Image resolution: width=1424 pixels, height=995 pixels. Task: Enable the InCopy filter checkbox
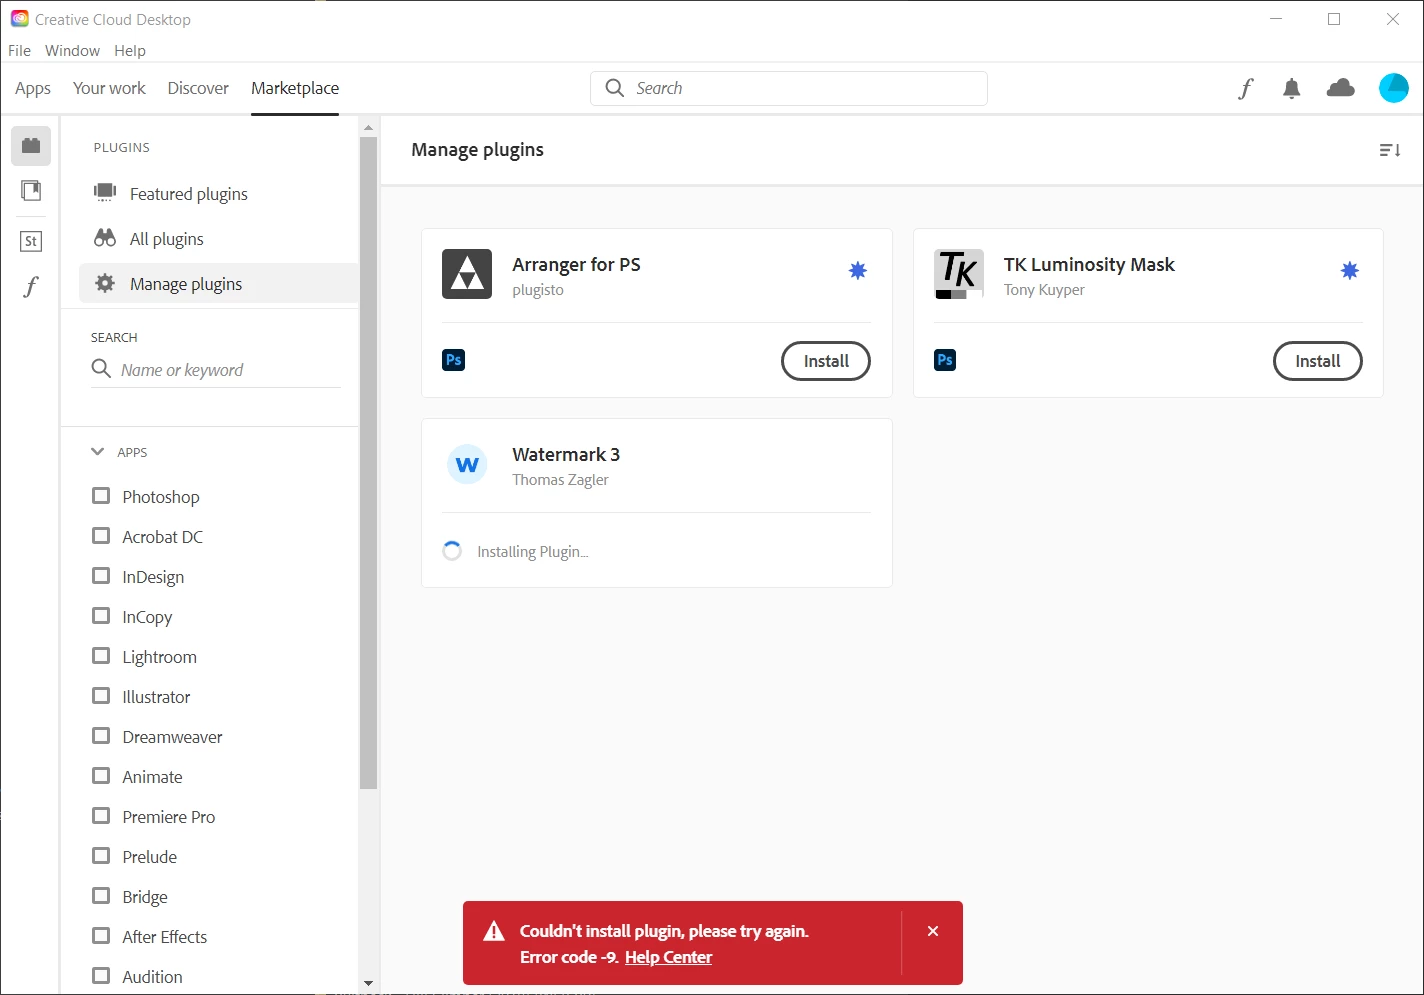pos(101,616)
